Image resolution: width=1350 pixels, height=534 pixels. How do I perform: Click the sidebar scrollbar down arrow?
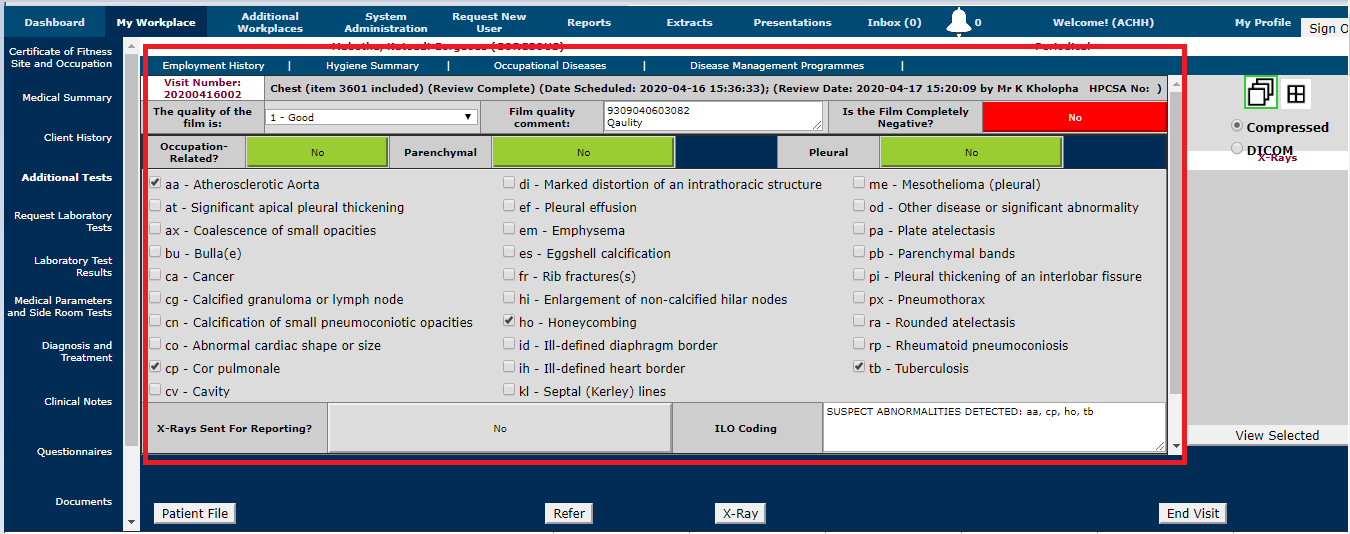point(131,522)
